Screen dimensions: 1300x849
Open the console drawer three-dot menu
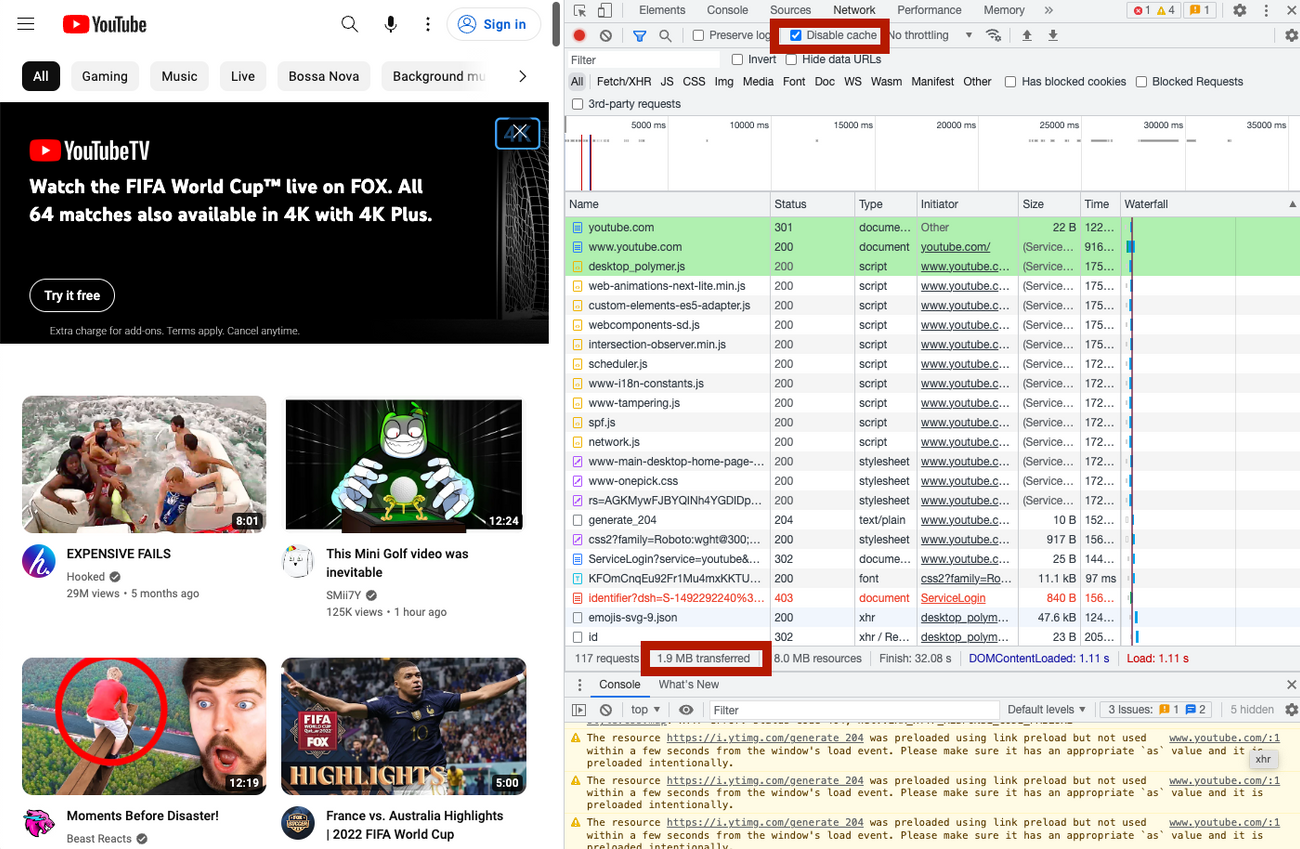(580, 685)
